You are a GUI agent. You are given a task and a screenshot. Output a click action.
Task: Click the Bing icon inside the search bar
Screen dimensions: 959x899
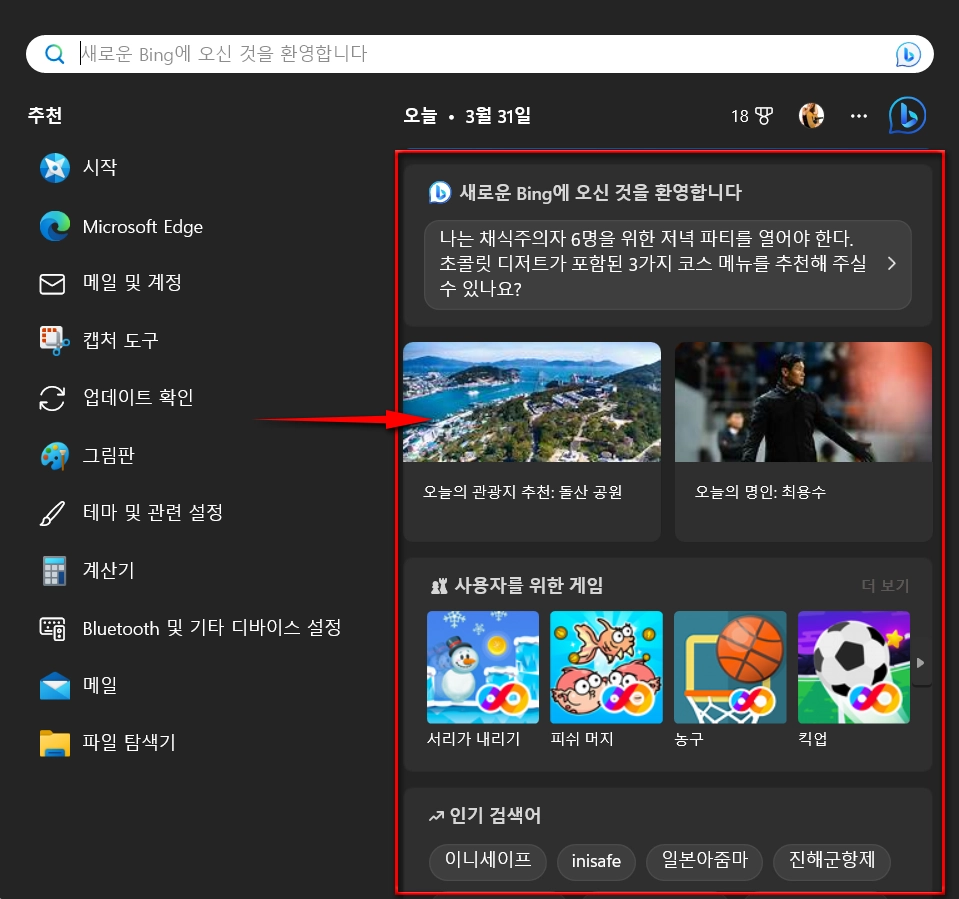(x=907, y=55)
